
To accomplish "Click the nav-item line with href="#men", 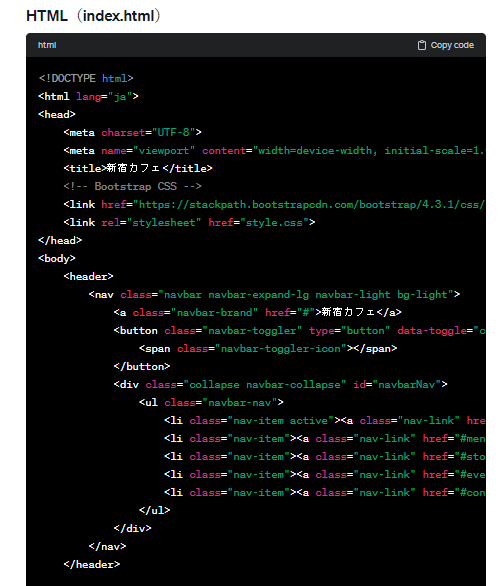I will 324,439.
